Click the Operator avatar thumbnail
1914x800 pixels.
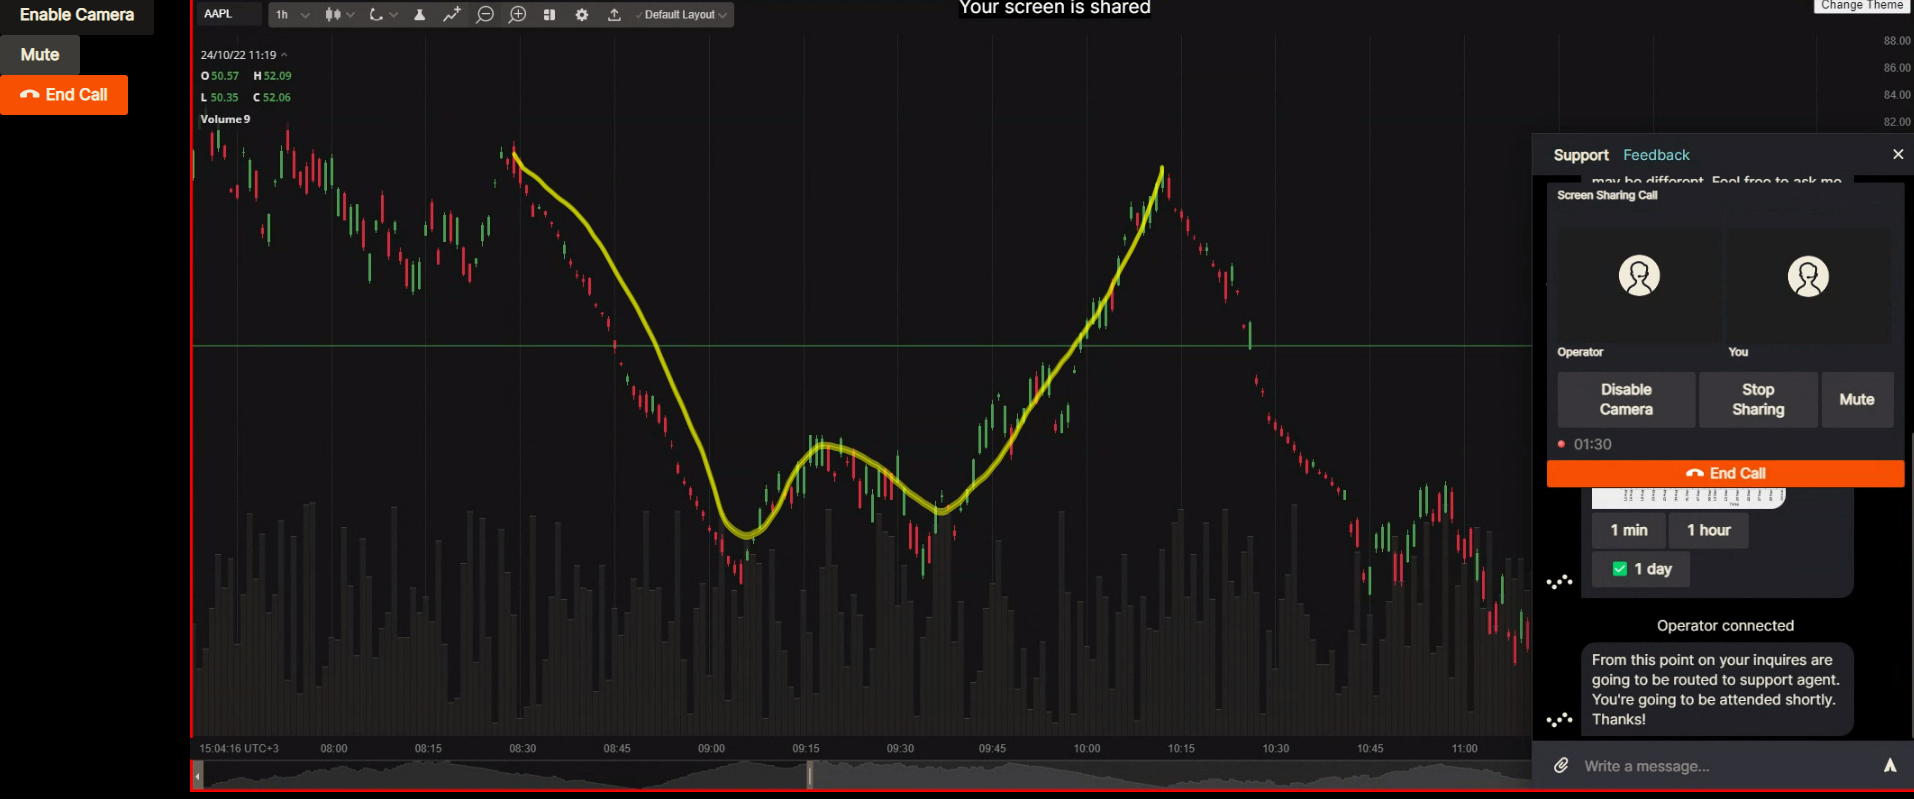click(x=1639, y=276)
